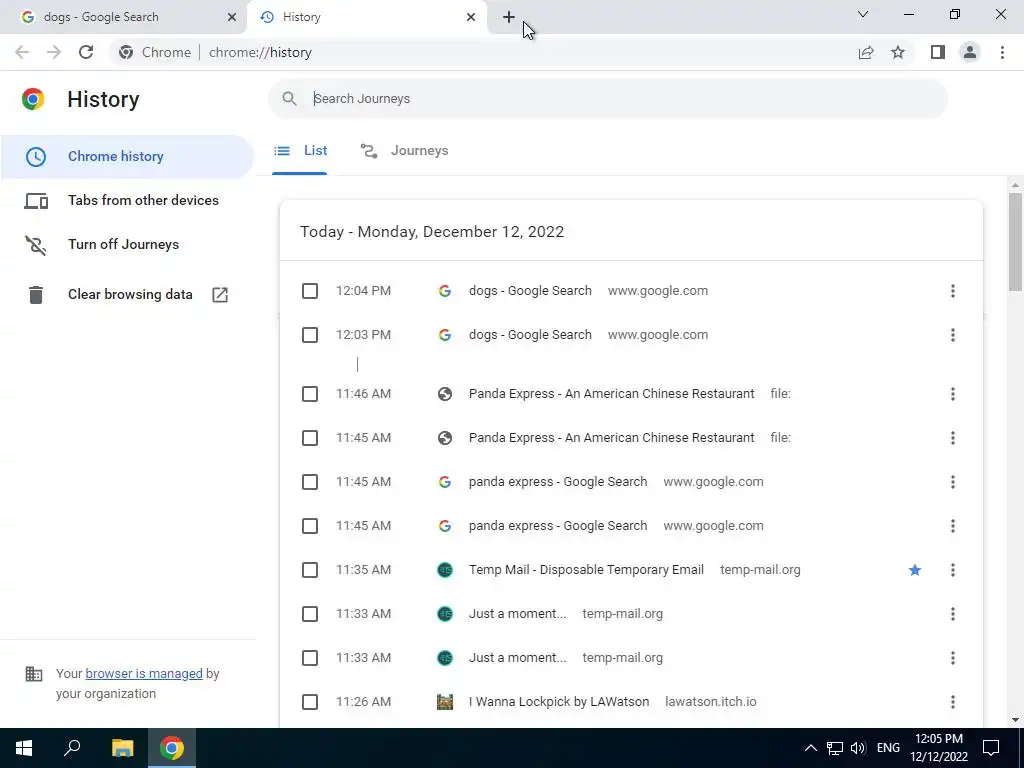The height and width of the screenshot is (768, 1024).
Task: Open the 12:04 PM dogs - Google Search link
Action: [530, 291]
